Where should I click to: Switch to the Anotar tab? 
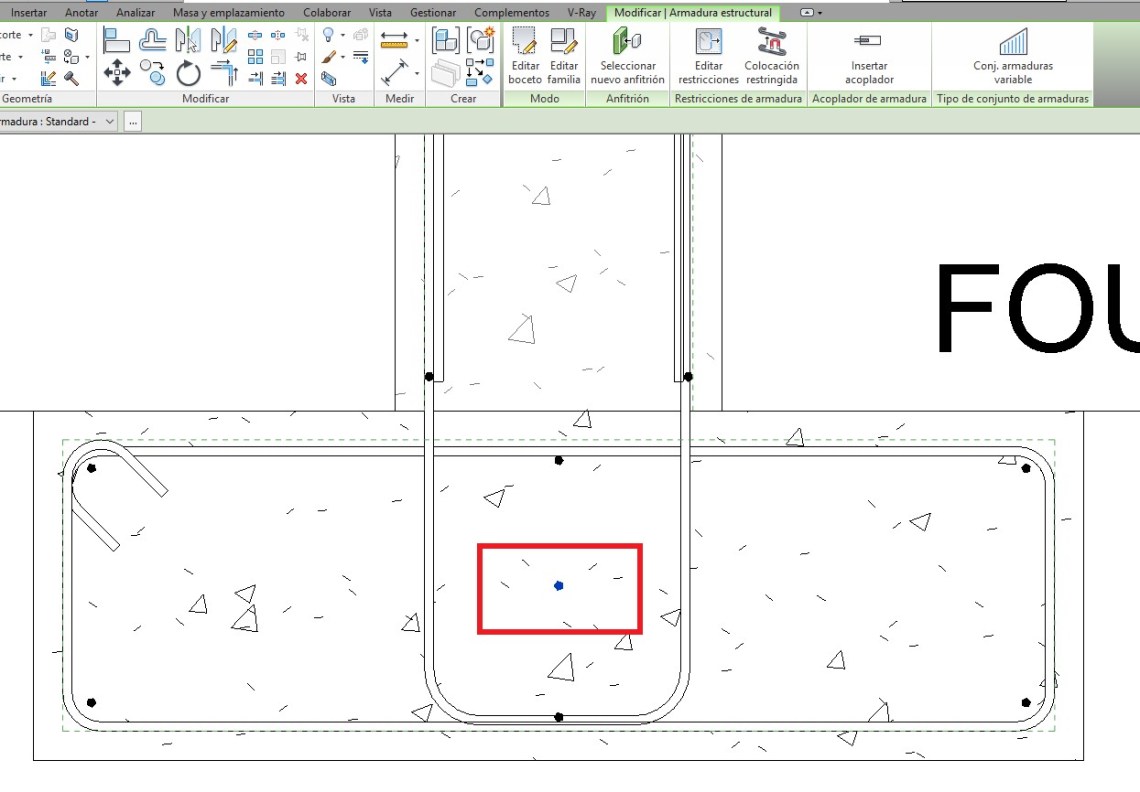click(81, 13)
